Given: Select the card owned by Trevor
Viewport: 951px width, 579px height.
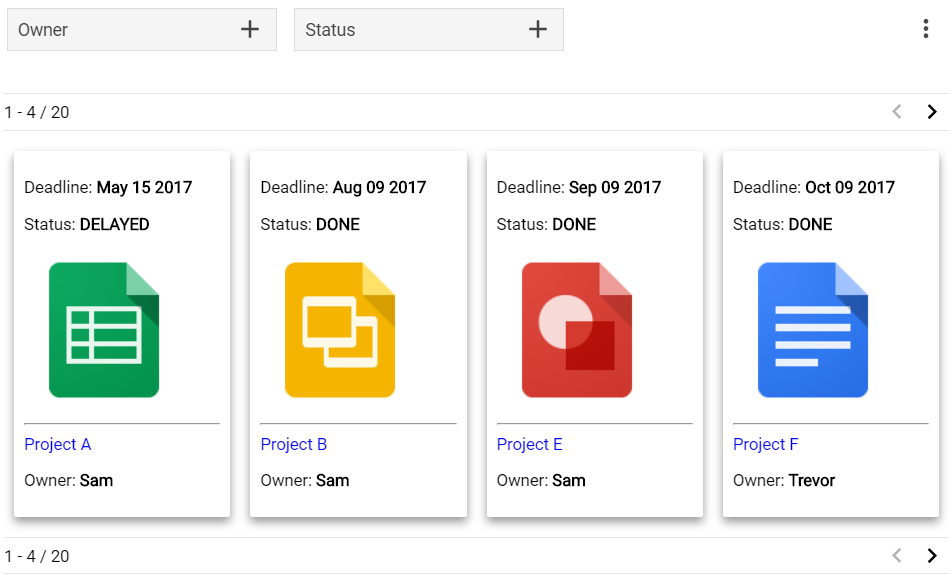Looking at the screenshot, I should click(x=831, y=334).
